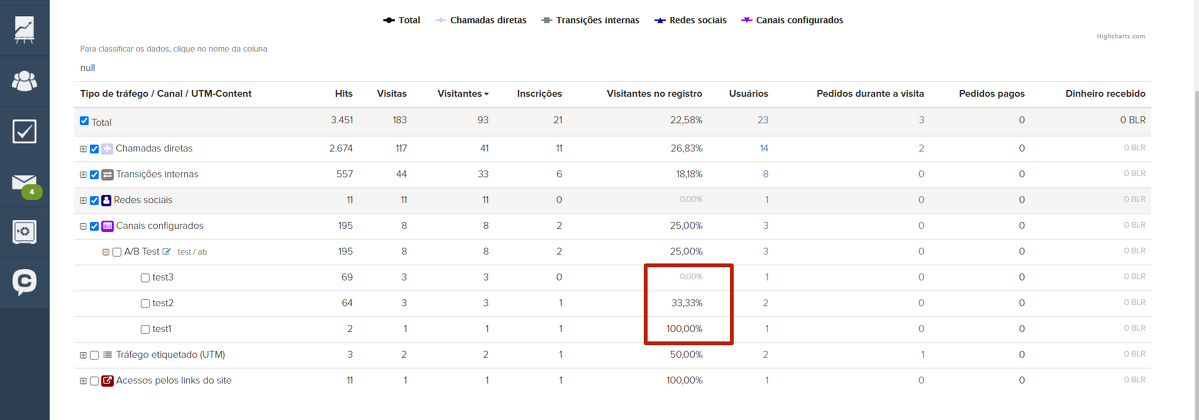Open the mail messages sidebar icon

point(22,183)
